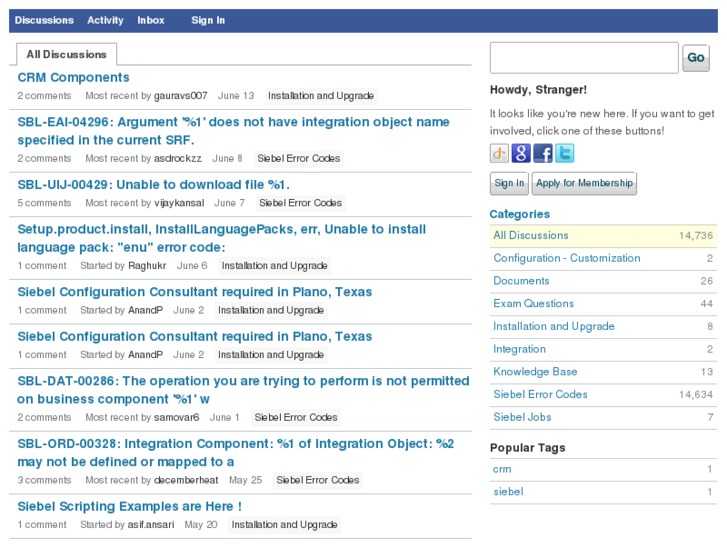Focus the search text field

pos(584,58)
